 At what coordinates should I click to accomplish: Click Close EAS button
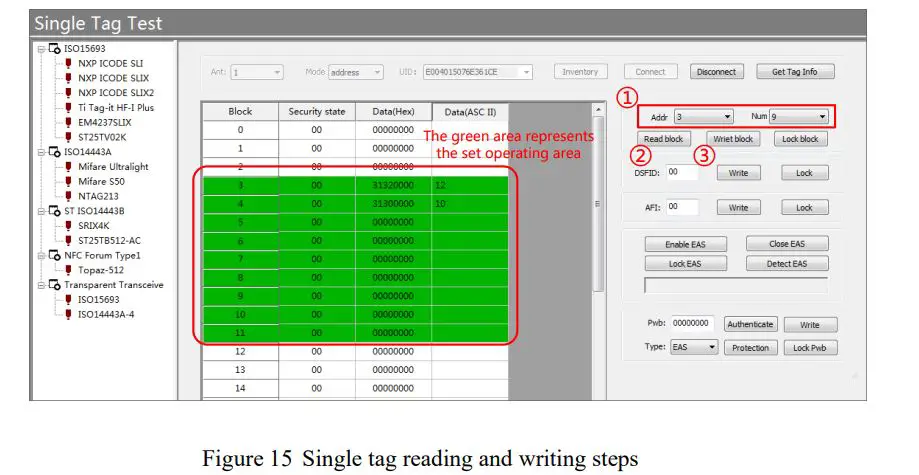[787, 244]
